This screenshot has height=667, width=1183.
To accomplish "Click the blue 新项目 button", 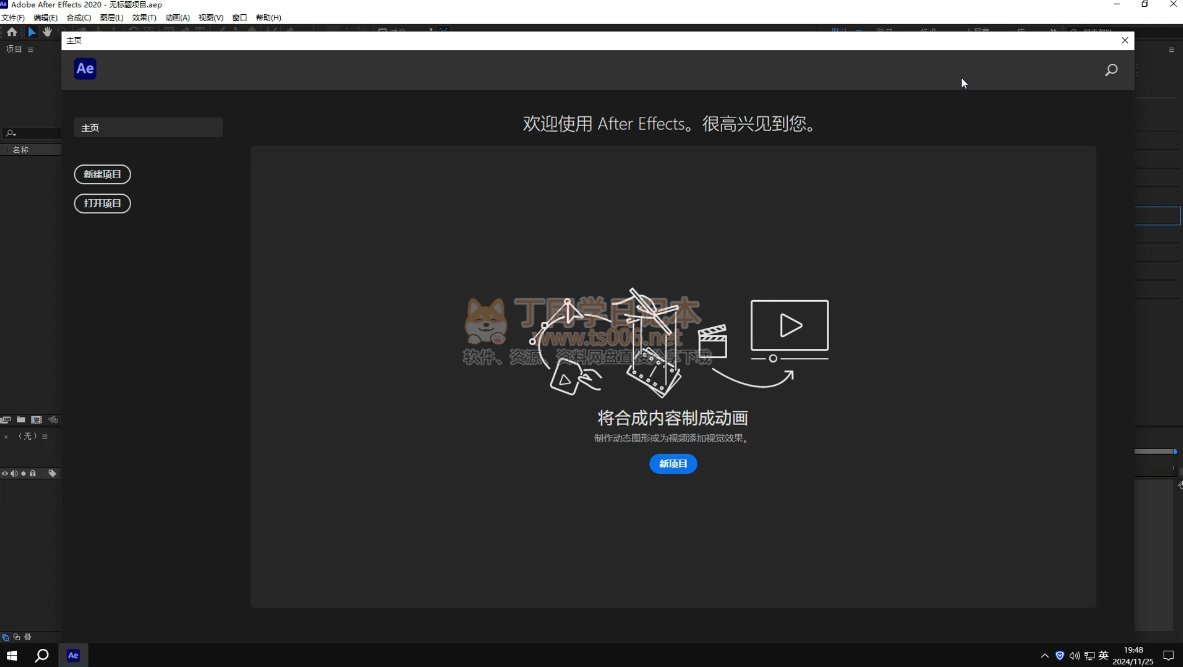I will point(673,464).
